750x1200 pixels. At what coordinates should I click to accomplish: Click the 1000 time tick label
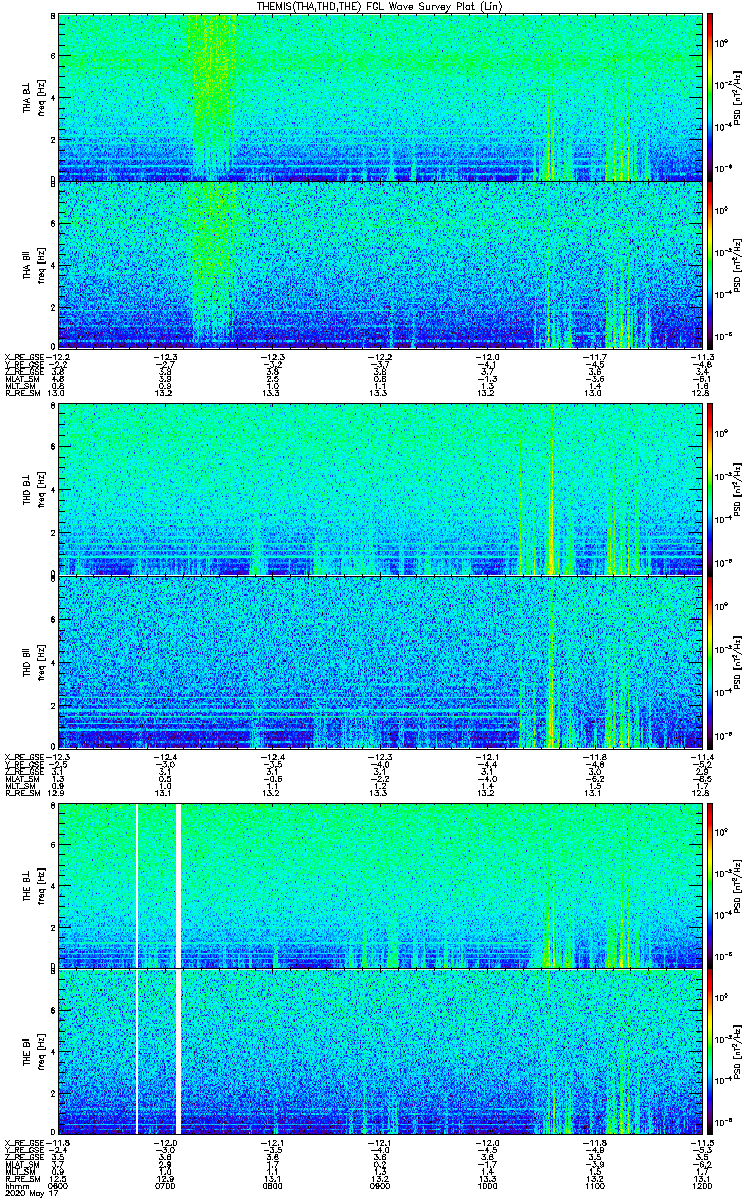pyautogui.click(x=487, y=1185)
